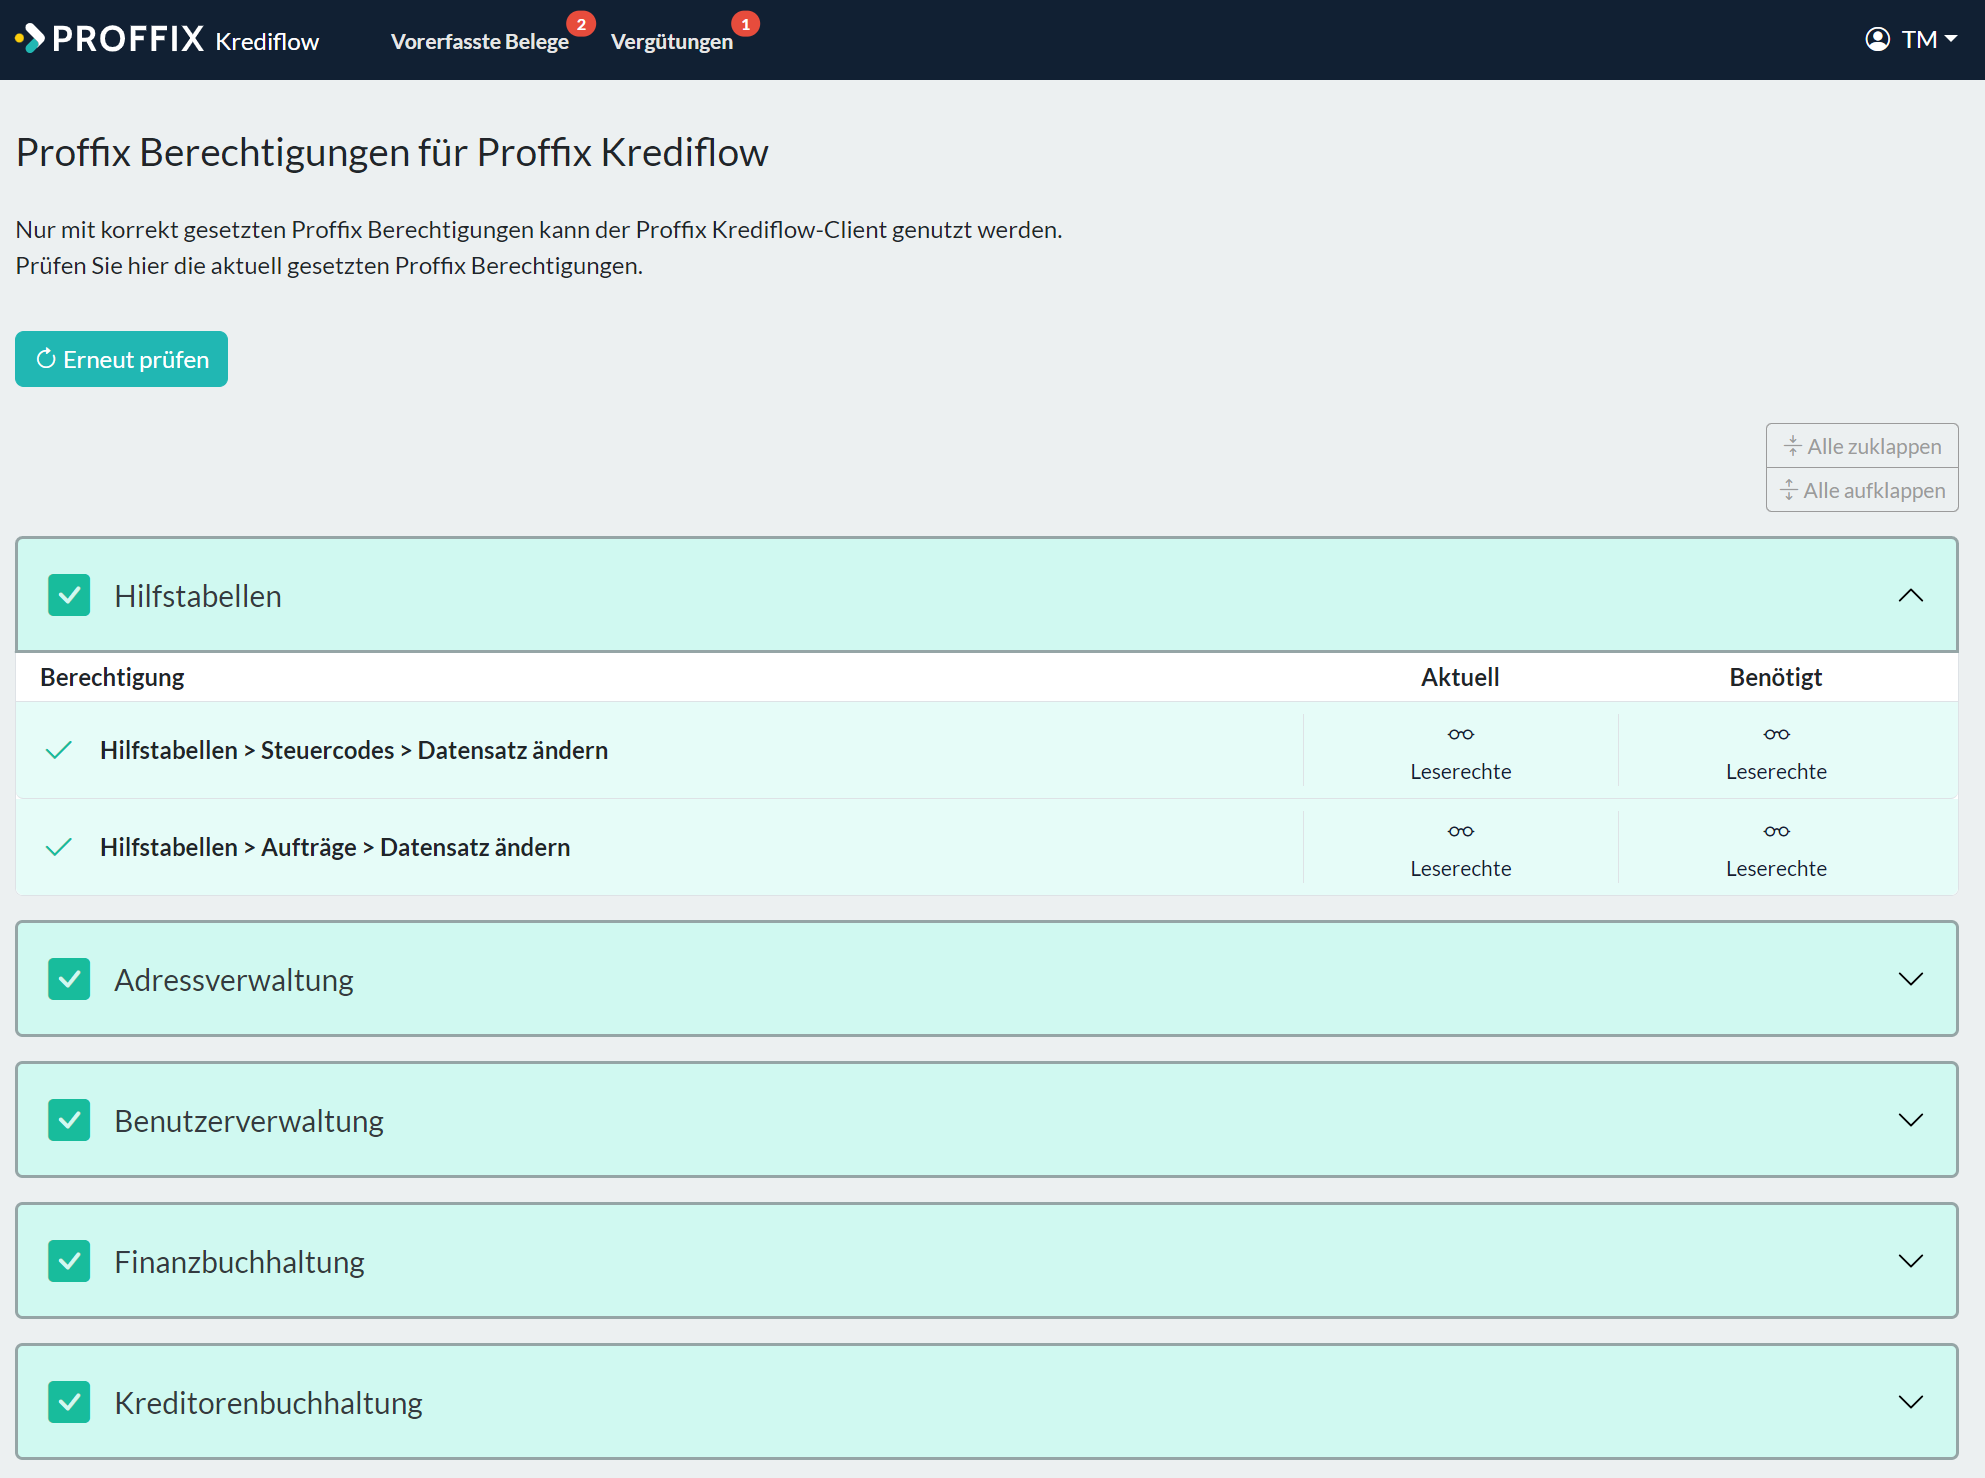This screenshot has width=1985, height=1478.
Task: Expand the Adressverwaltung section chevron
Action: 1910,979
